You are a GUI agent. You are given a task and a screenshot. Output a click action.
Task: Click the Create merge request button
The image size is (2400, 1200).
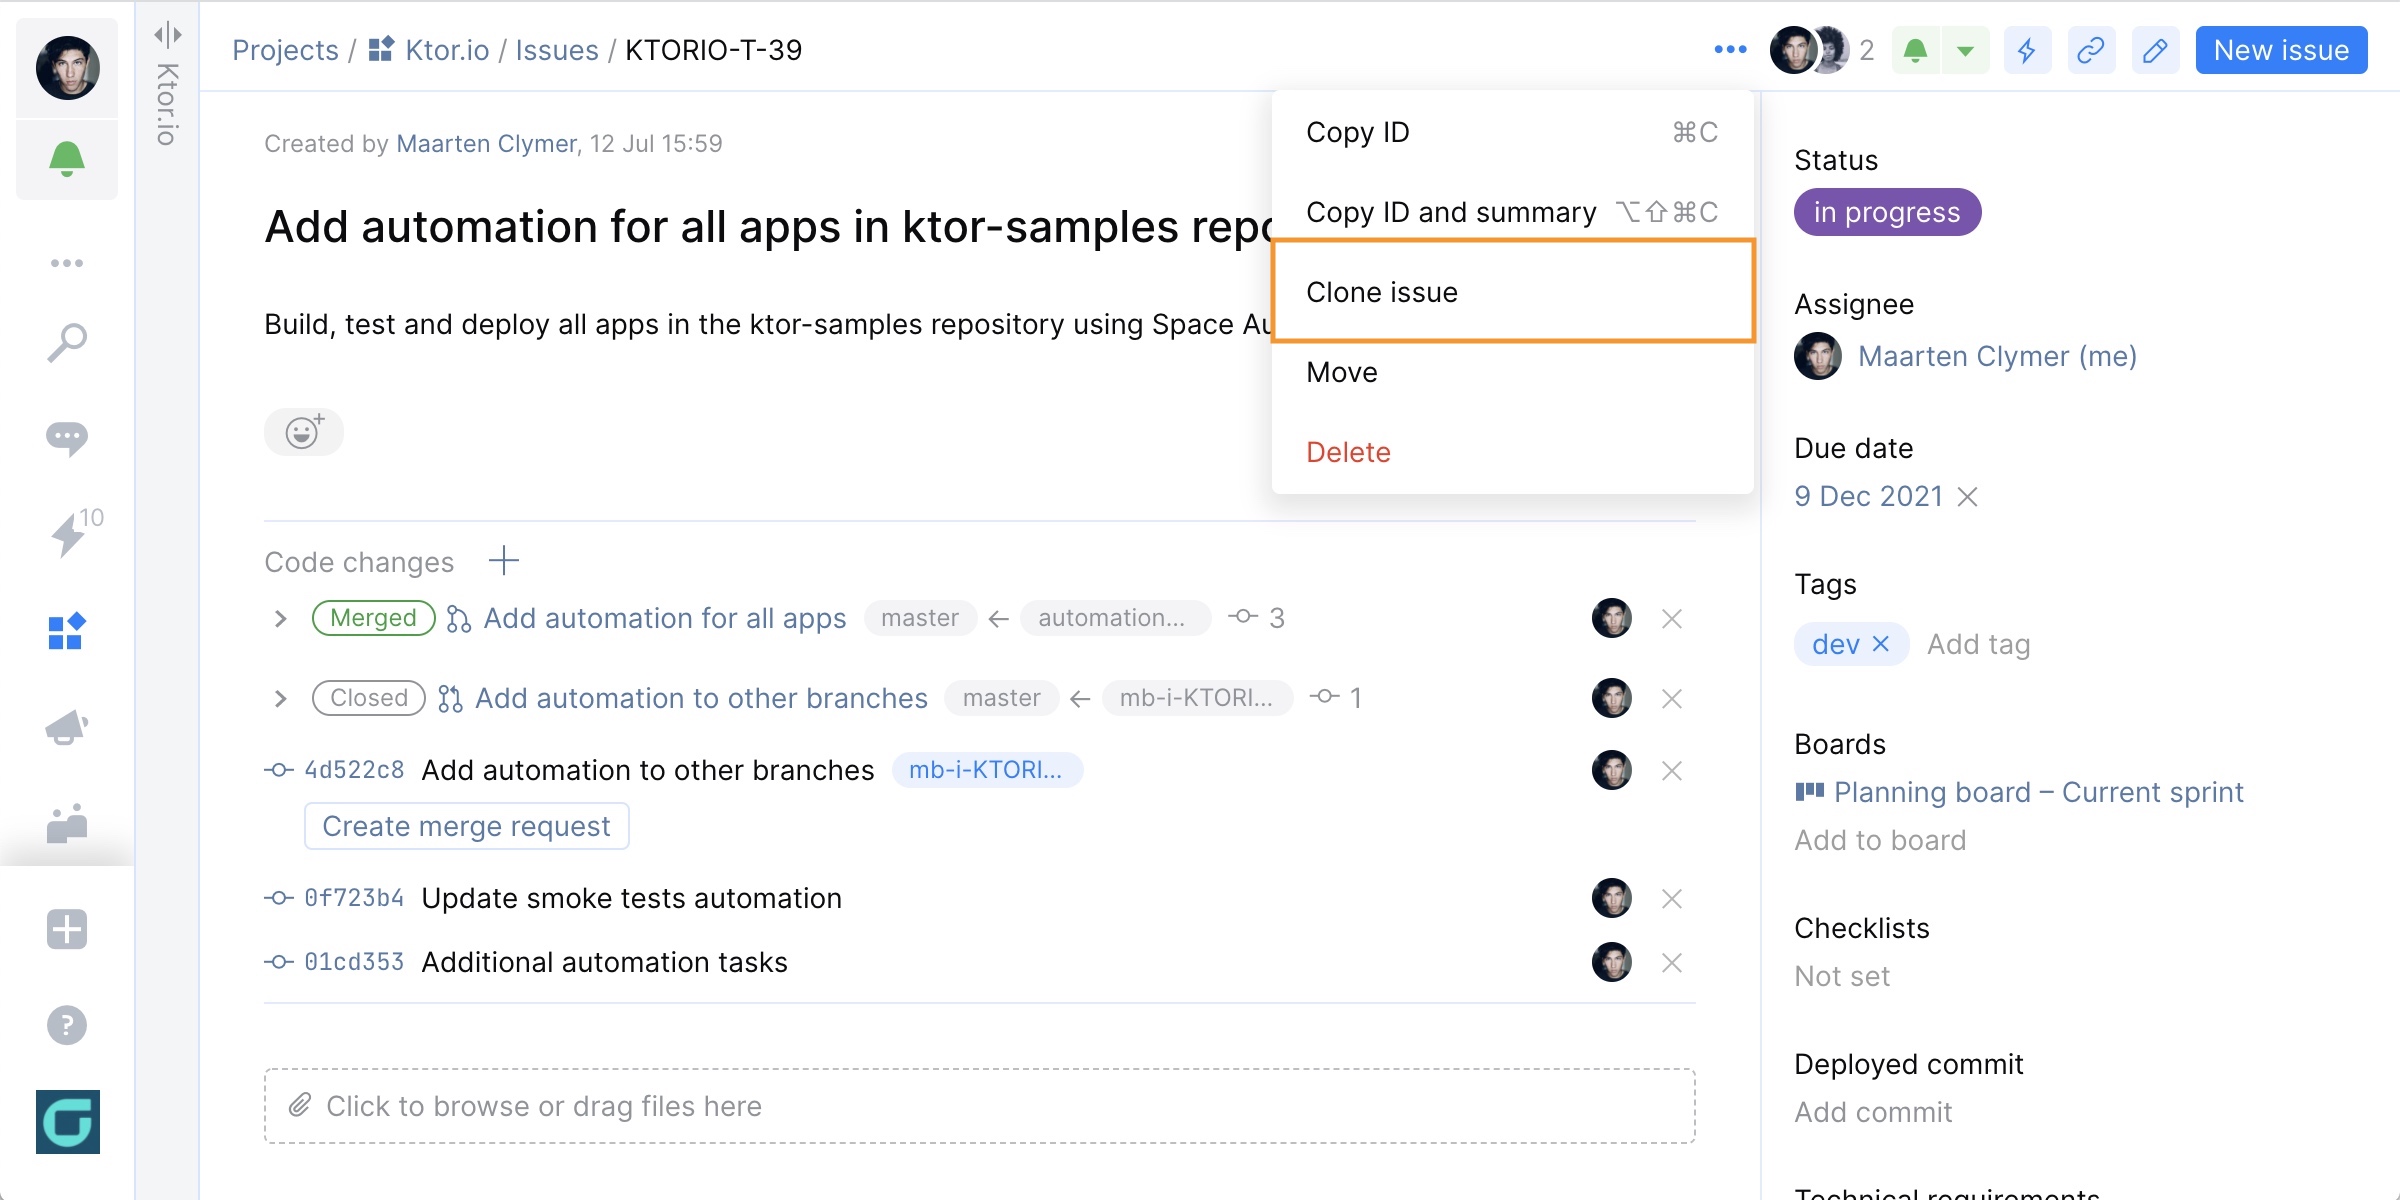467,825
